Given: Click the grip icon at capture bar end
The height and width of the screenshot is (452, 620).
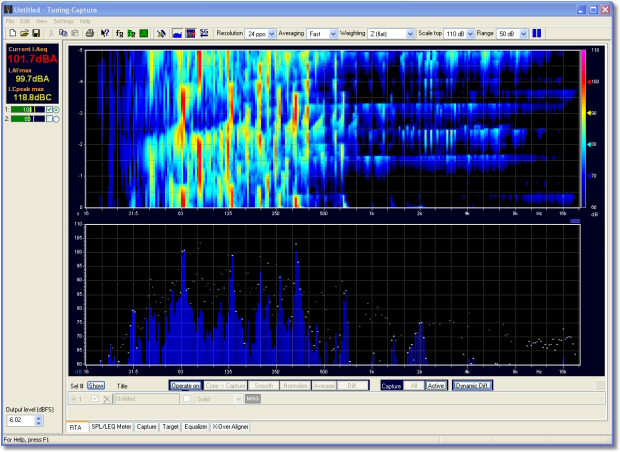Looking at the screenshot, I should 600,385.
